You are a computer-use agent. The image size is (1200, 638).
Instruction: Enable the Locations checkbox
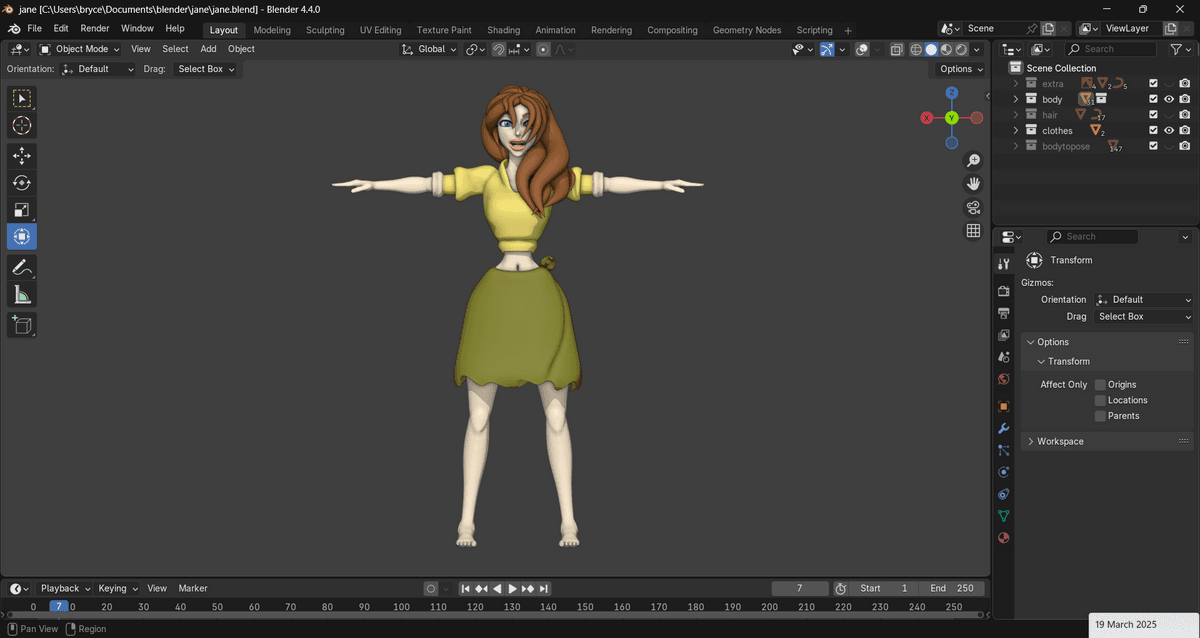(1100, 400)
